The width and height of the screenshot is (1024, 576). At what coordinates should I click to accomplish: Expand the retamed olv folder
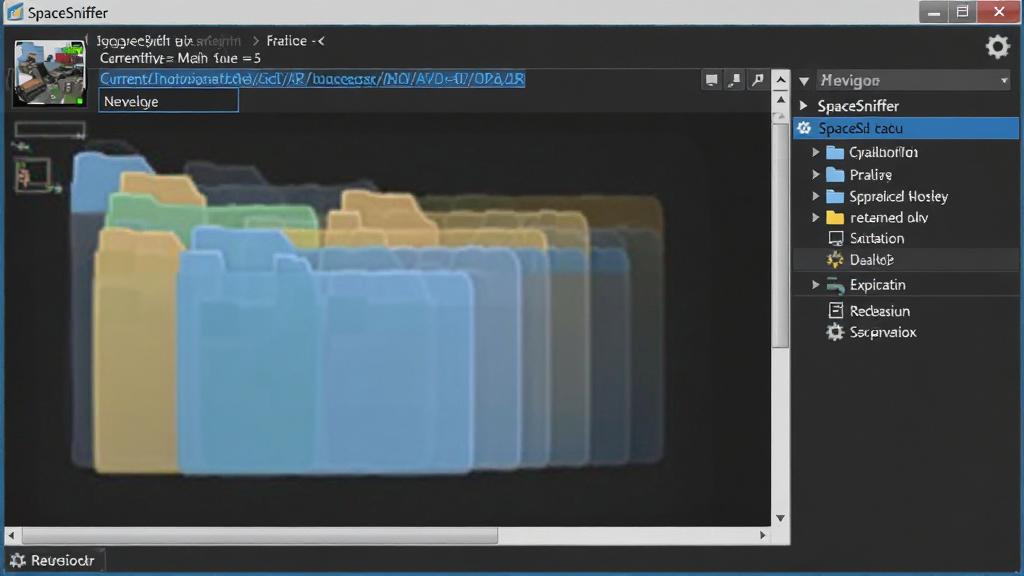[816, 217]
